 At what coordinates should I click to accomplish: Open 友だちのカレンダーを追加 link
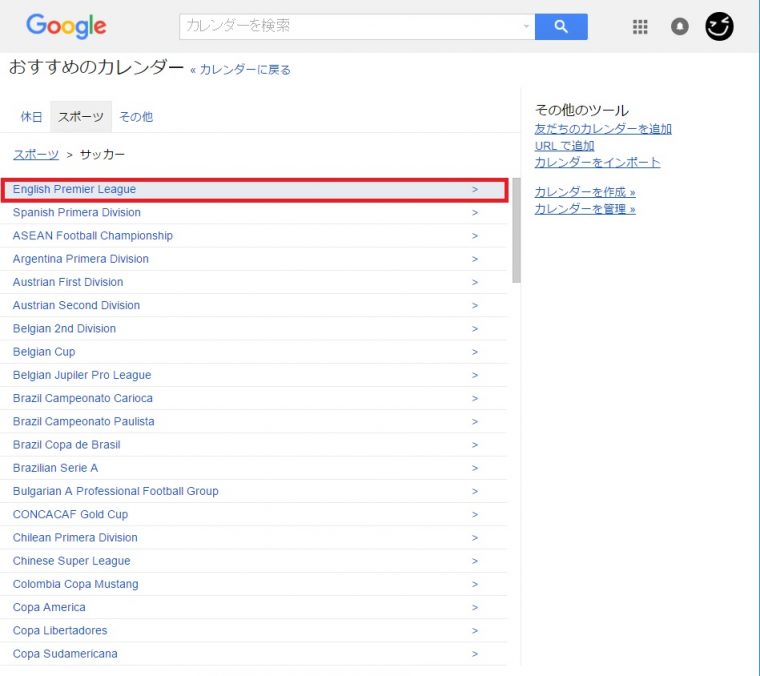click(603, 129)
